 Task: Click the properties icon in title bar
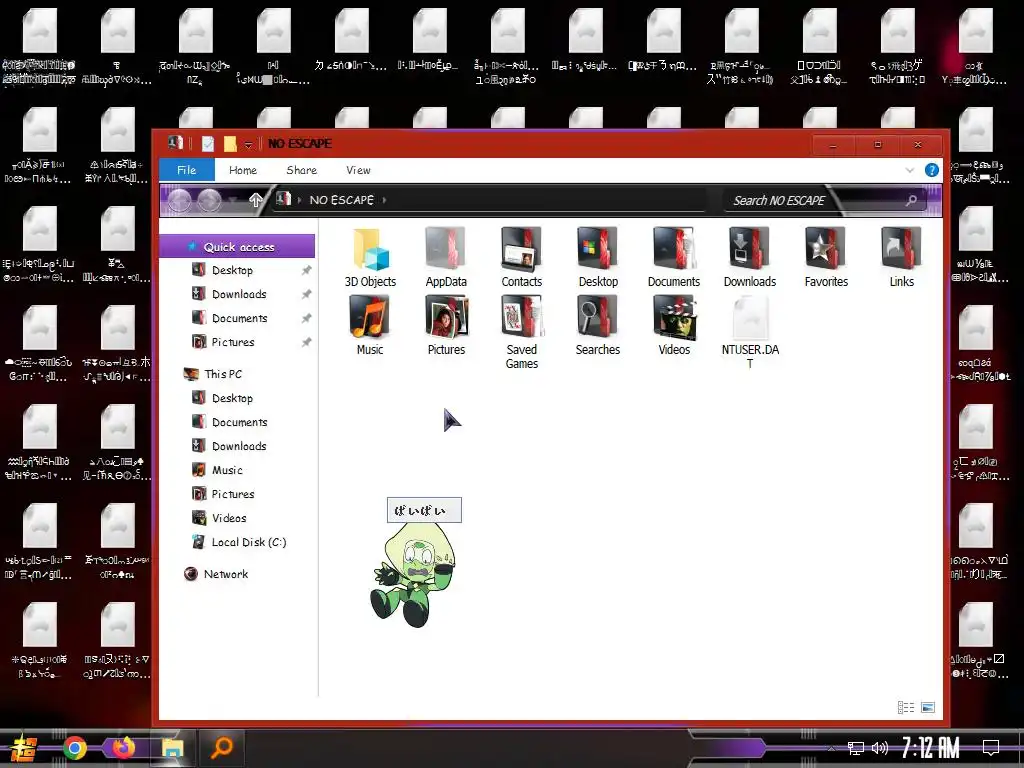(x=208, y=144)
